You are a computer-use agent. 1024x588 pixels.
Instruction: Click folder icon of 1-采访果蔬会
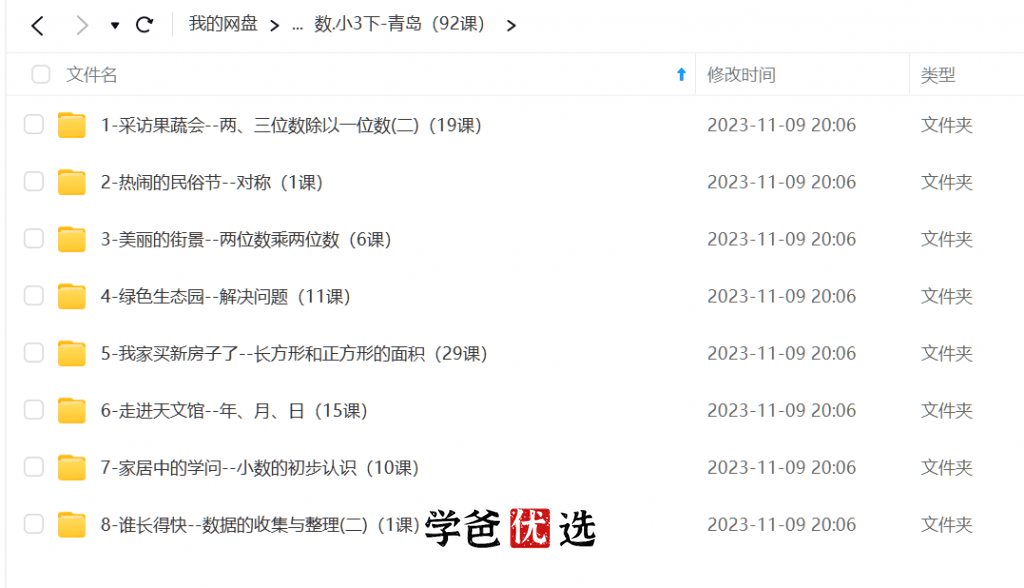[72, 125]
